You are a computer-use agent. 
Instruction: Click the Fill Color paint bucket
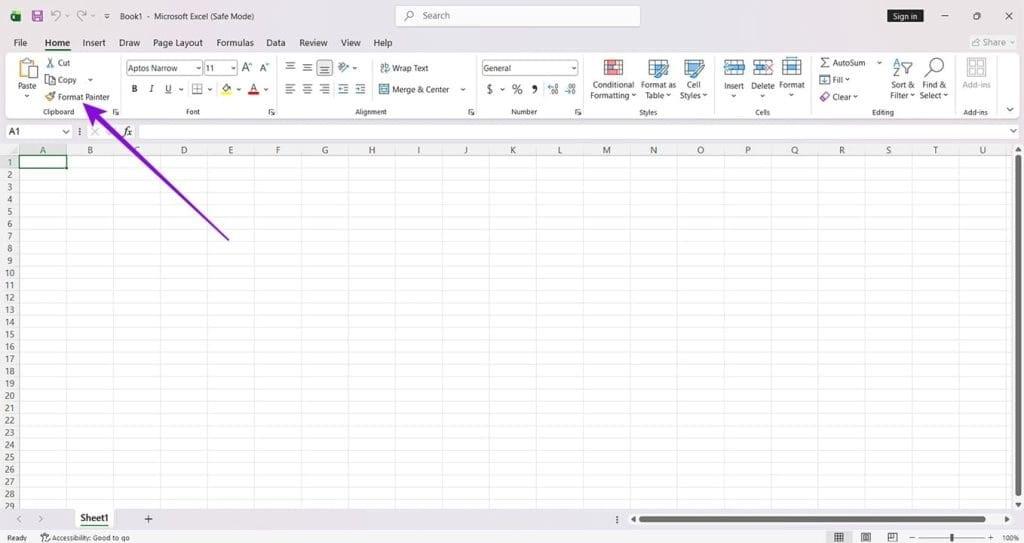tap(226, 89)
